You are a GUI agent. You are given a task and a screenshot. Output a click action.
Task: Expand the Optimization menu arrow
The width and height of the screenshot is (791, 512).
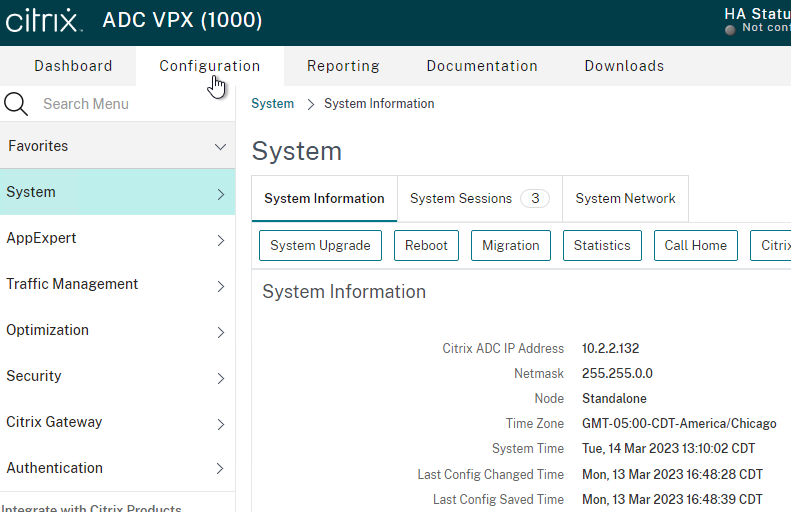pos(220,332)
